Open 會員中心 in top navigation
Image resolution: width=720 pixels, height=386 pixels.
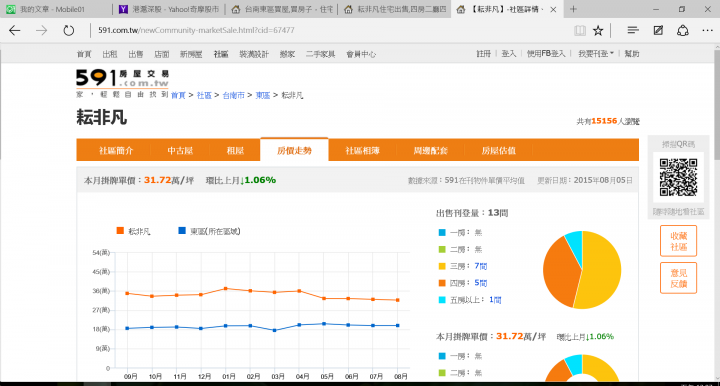coord(361,54)
